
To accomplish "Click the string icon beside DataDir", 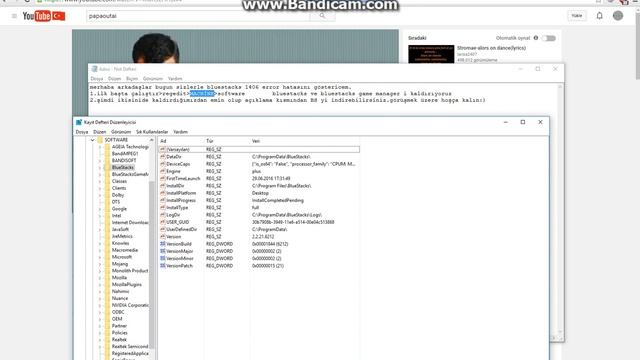I will [162, 157].
